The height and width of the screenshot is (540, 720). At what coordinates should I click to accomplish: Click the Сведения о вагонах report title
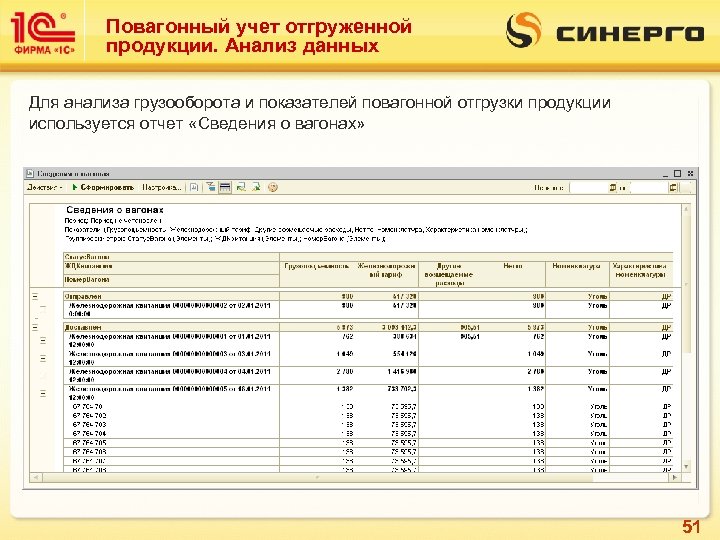coord(115,210)
